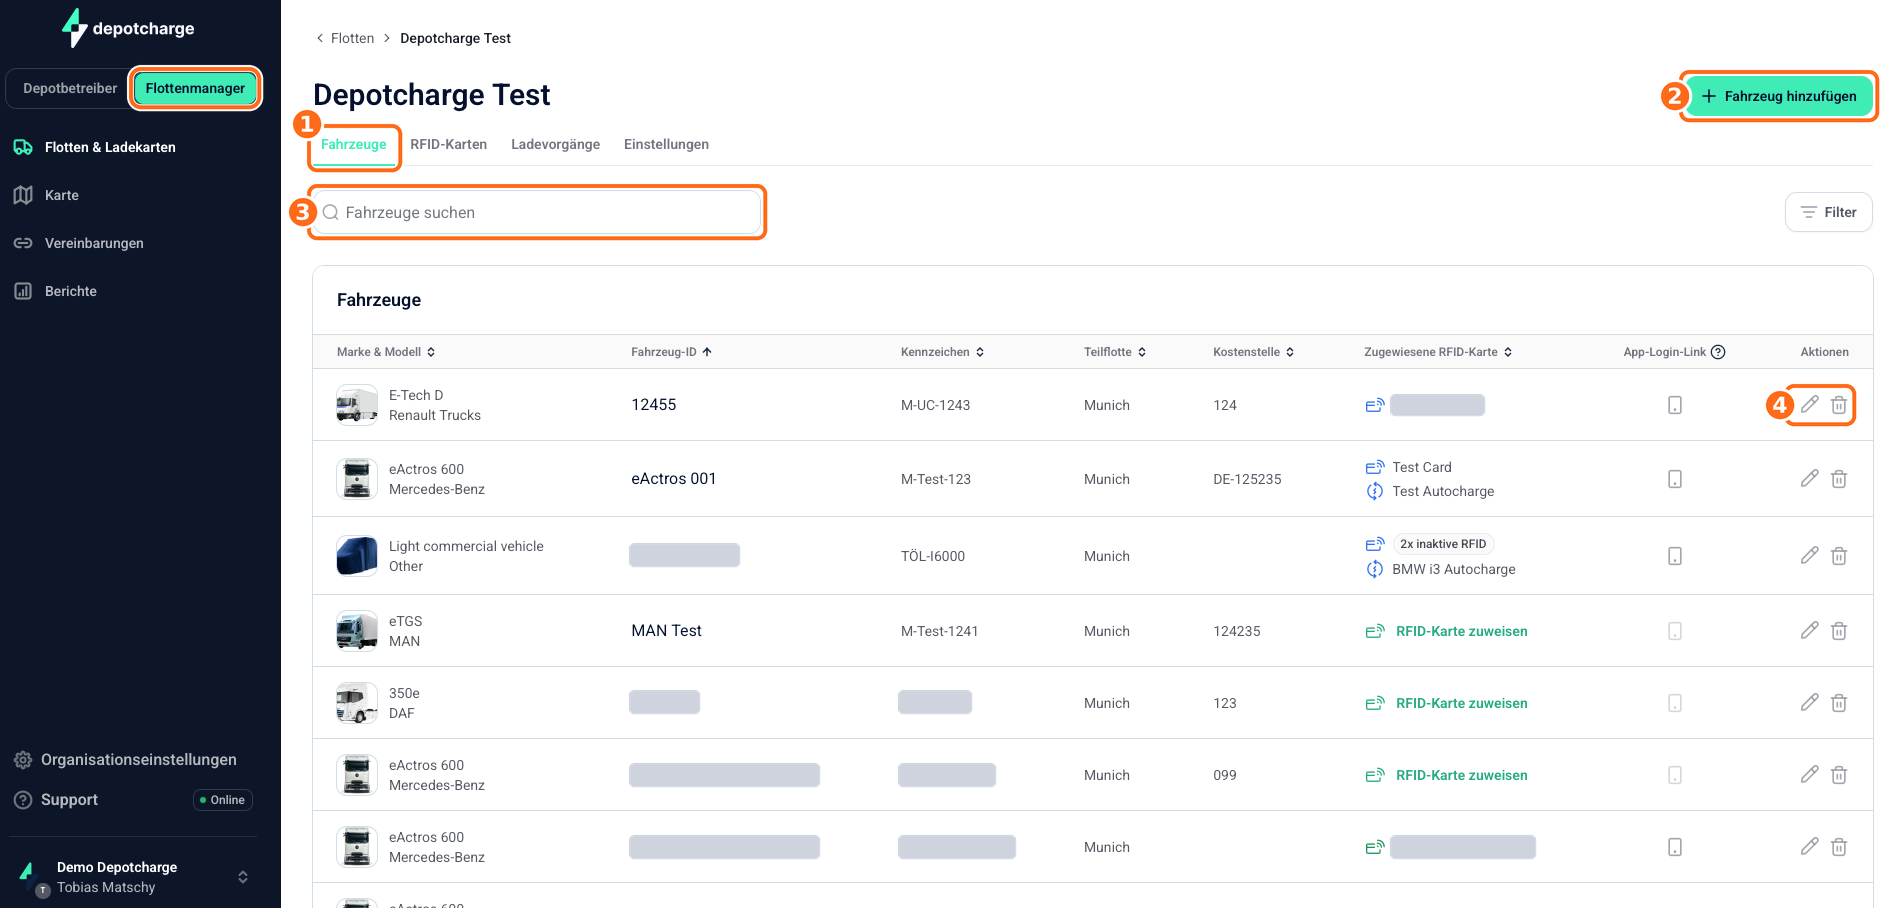This screenshot has height=908, width=1897.
Task: Switch to the RFID-Karten tab
Action: (x=448, y=144)
